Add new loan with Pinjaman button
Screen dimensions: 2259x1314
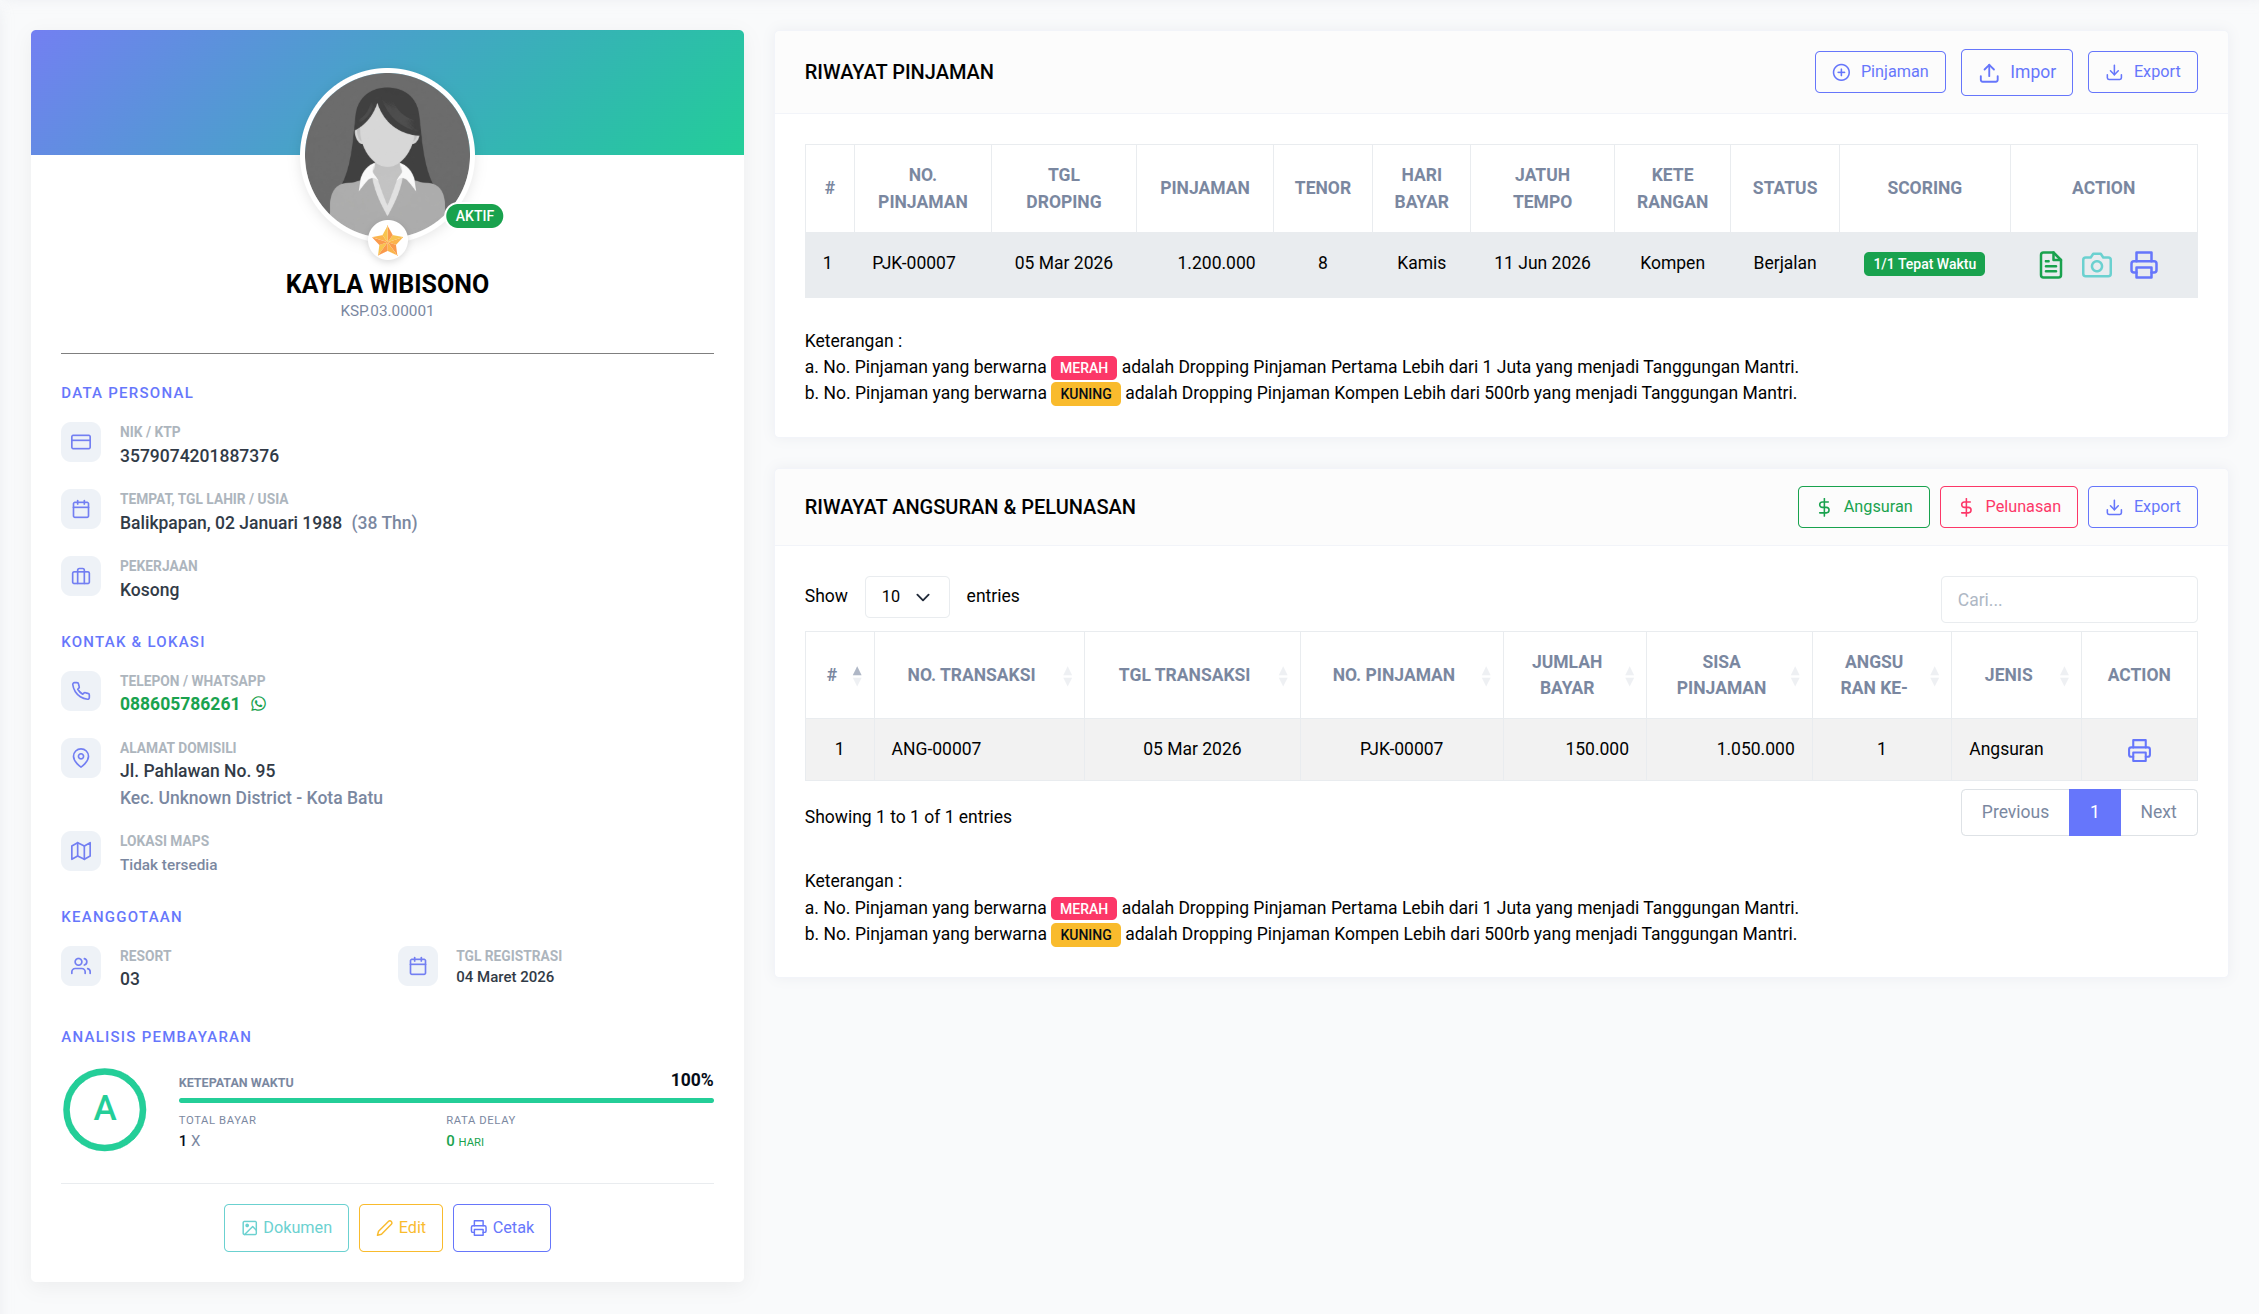1879,72
